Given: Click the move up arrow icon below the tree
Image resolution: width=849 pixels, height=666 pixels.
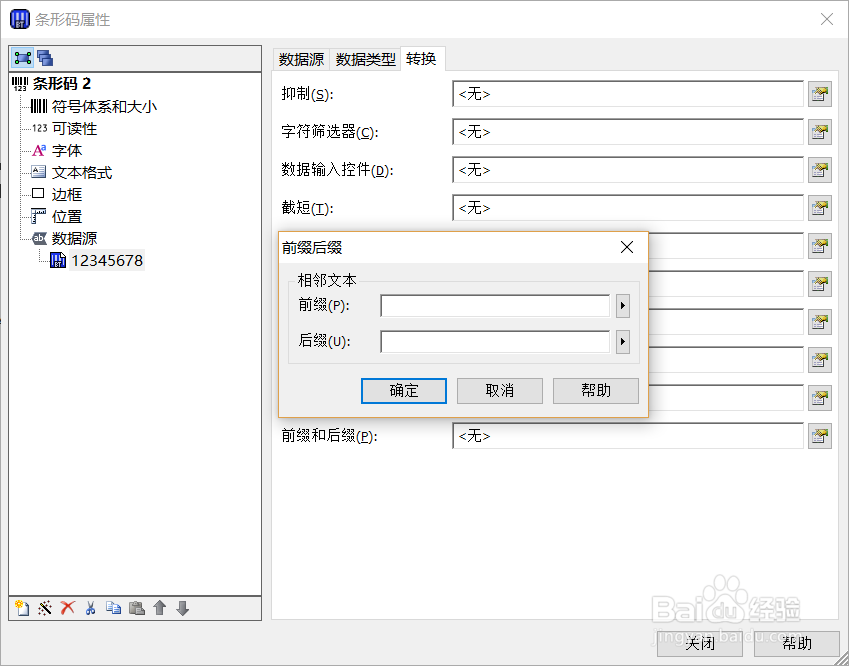Looking at the screenshot, I should tap(160, 608).
